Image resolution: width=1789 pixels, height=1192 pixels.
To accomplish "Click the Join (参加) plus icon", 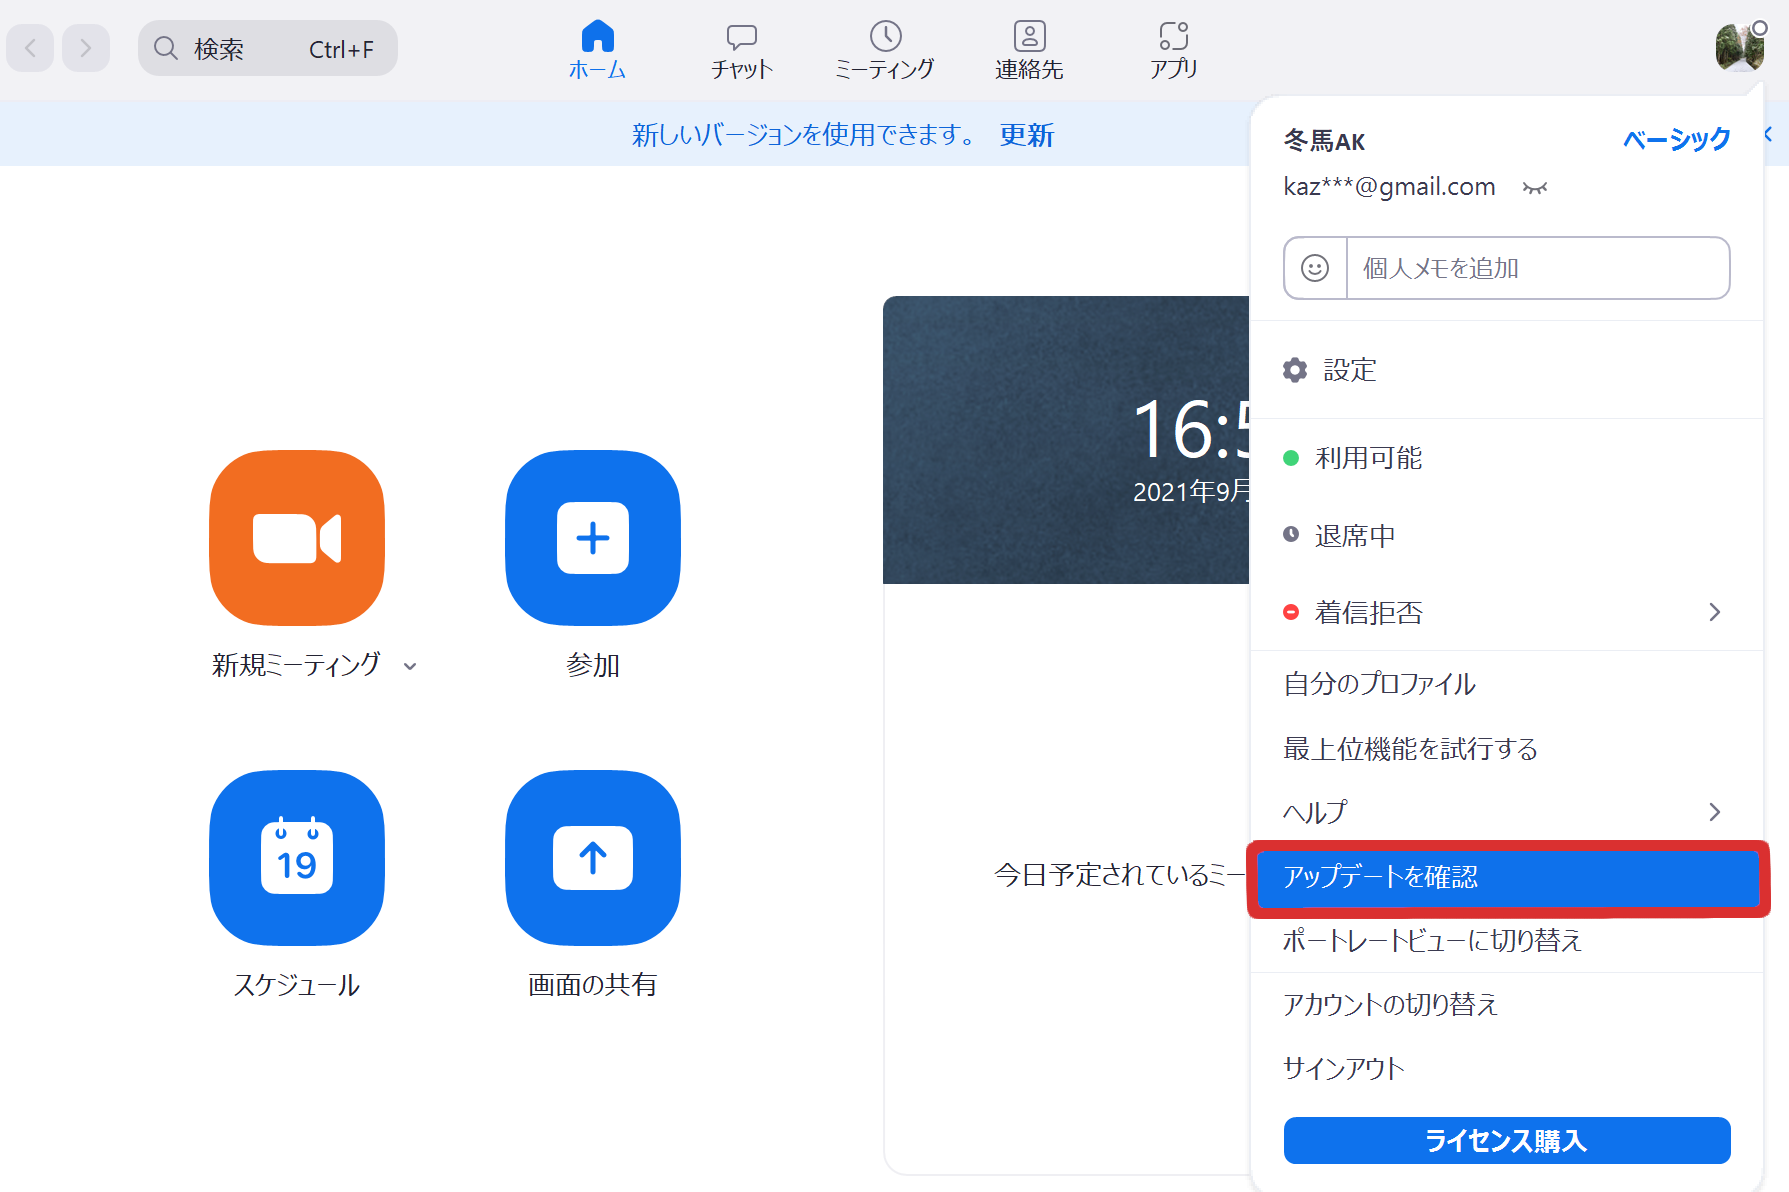I will [x=592, y=538].
